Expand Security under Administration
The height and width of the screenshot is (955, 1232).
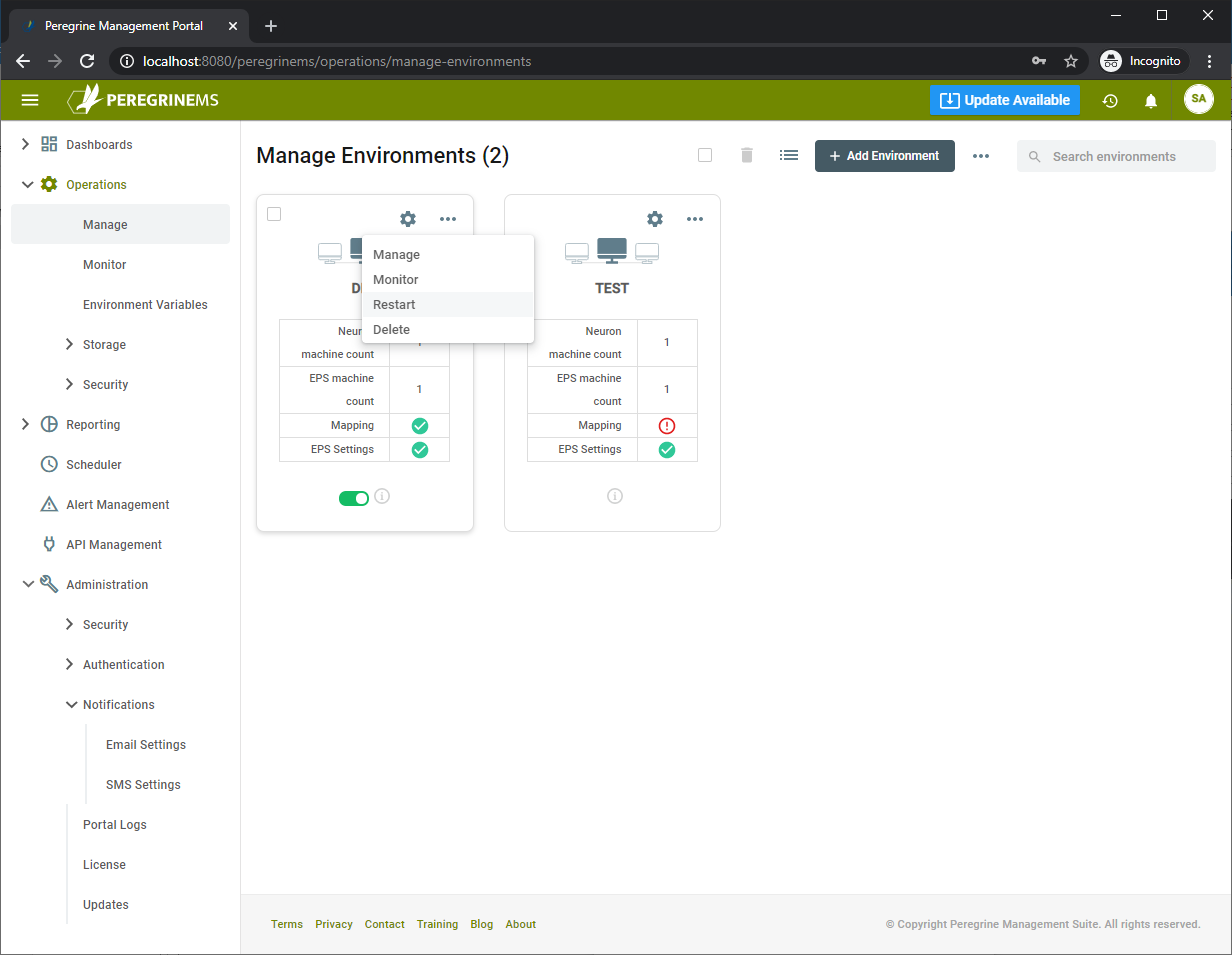pos(69,624)
